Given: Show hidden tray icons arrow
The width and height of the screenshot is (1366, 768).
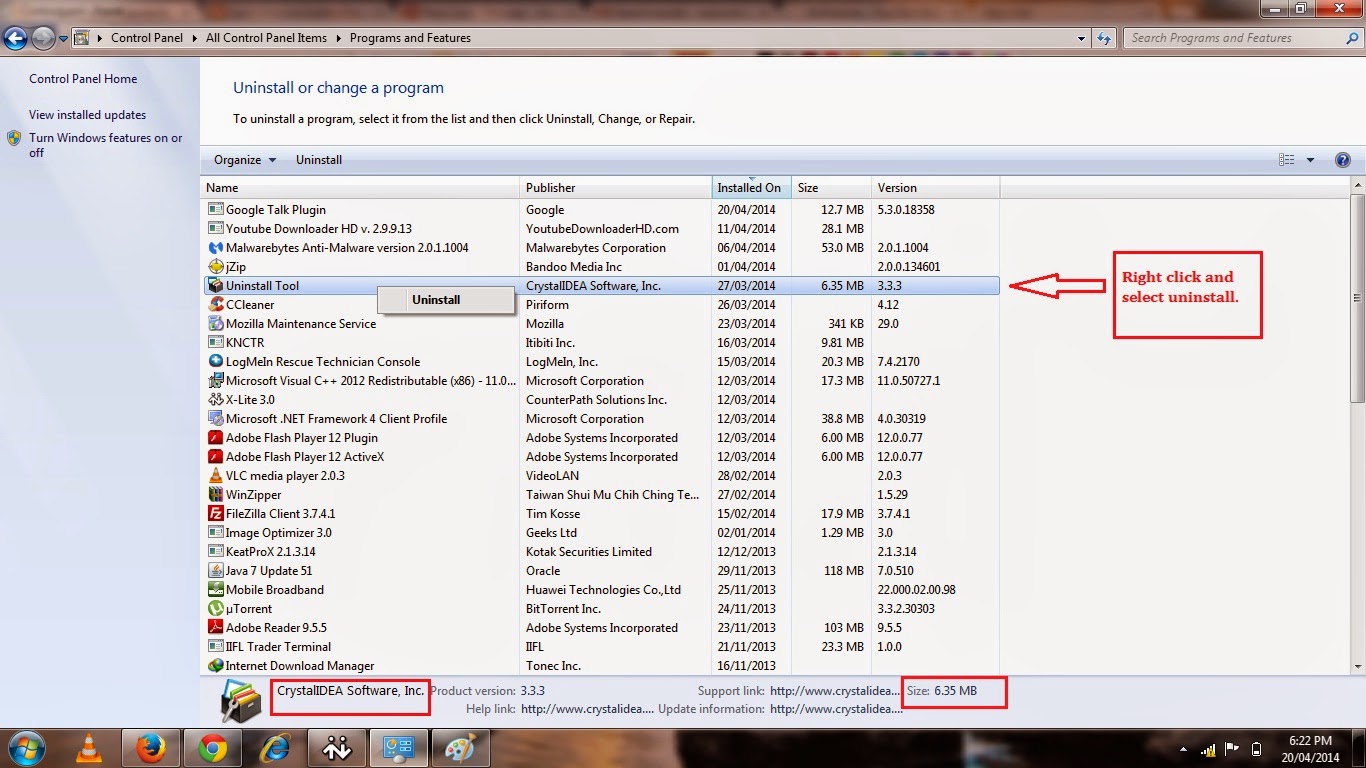Looking at the screenshot, I should 1184,750.
